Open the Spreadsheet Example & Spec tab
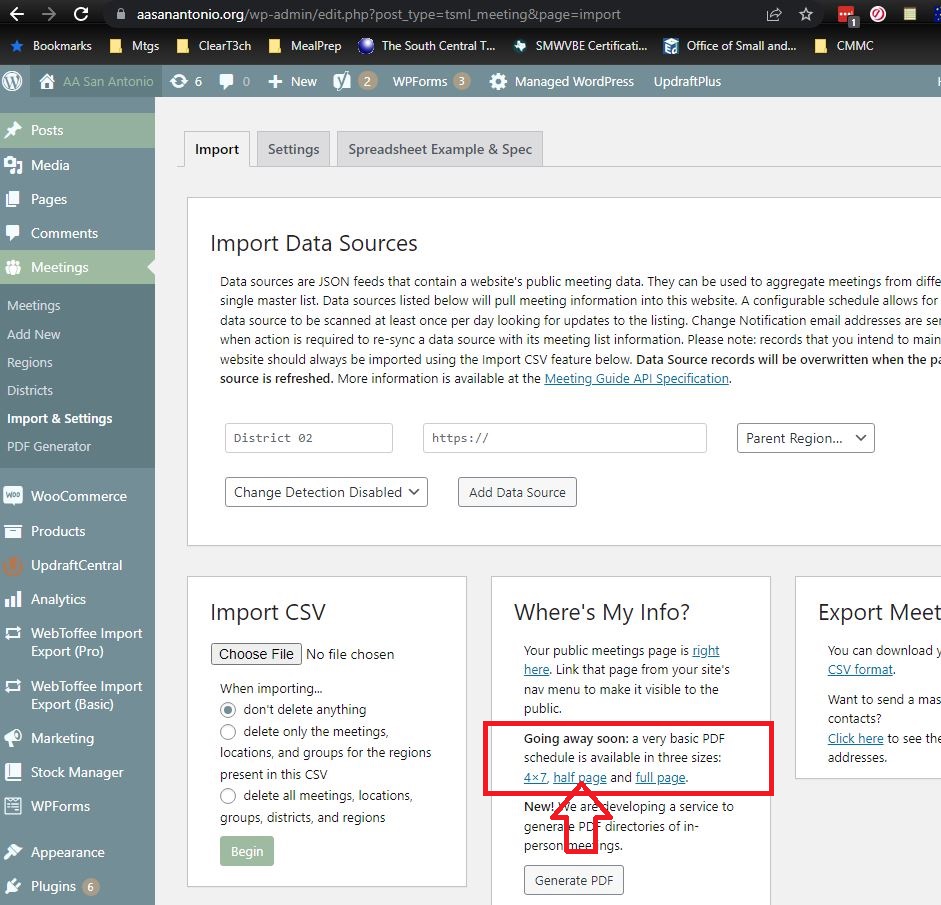The height and width of the screenshot is (905, 941). (440, 149)
